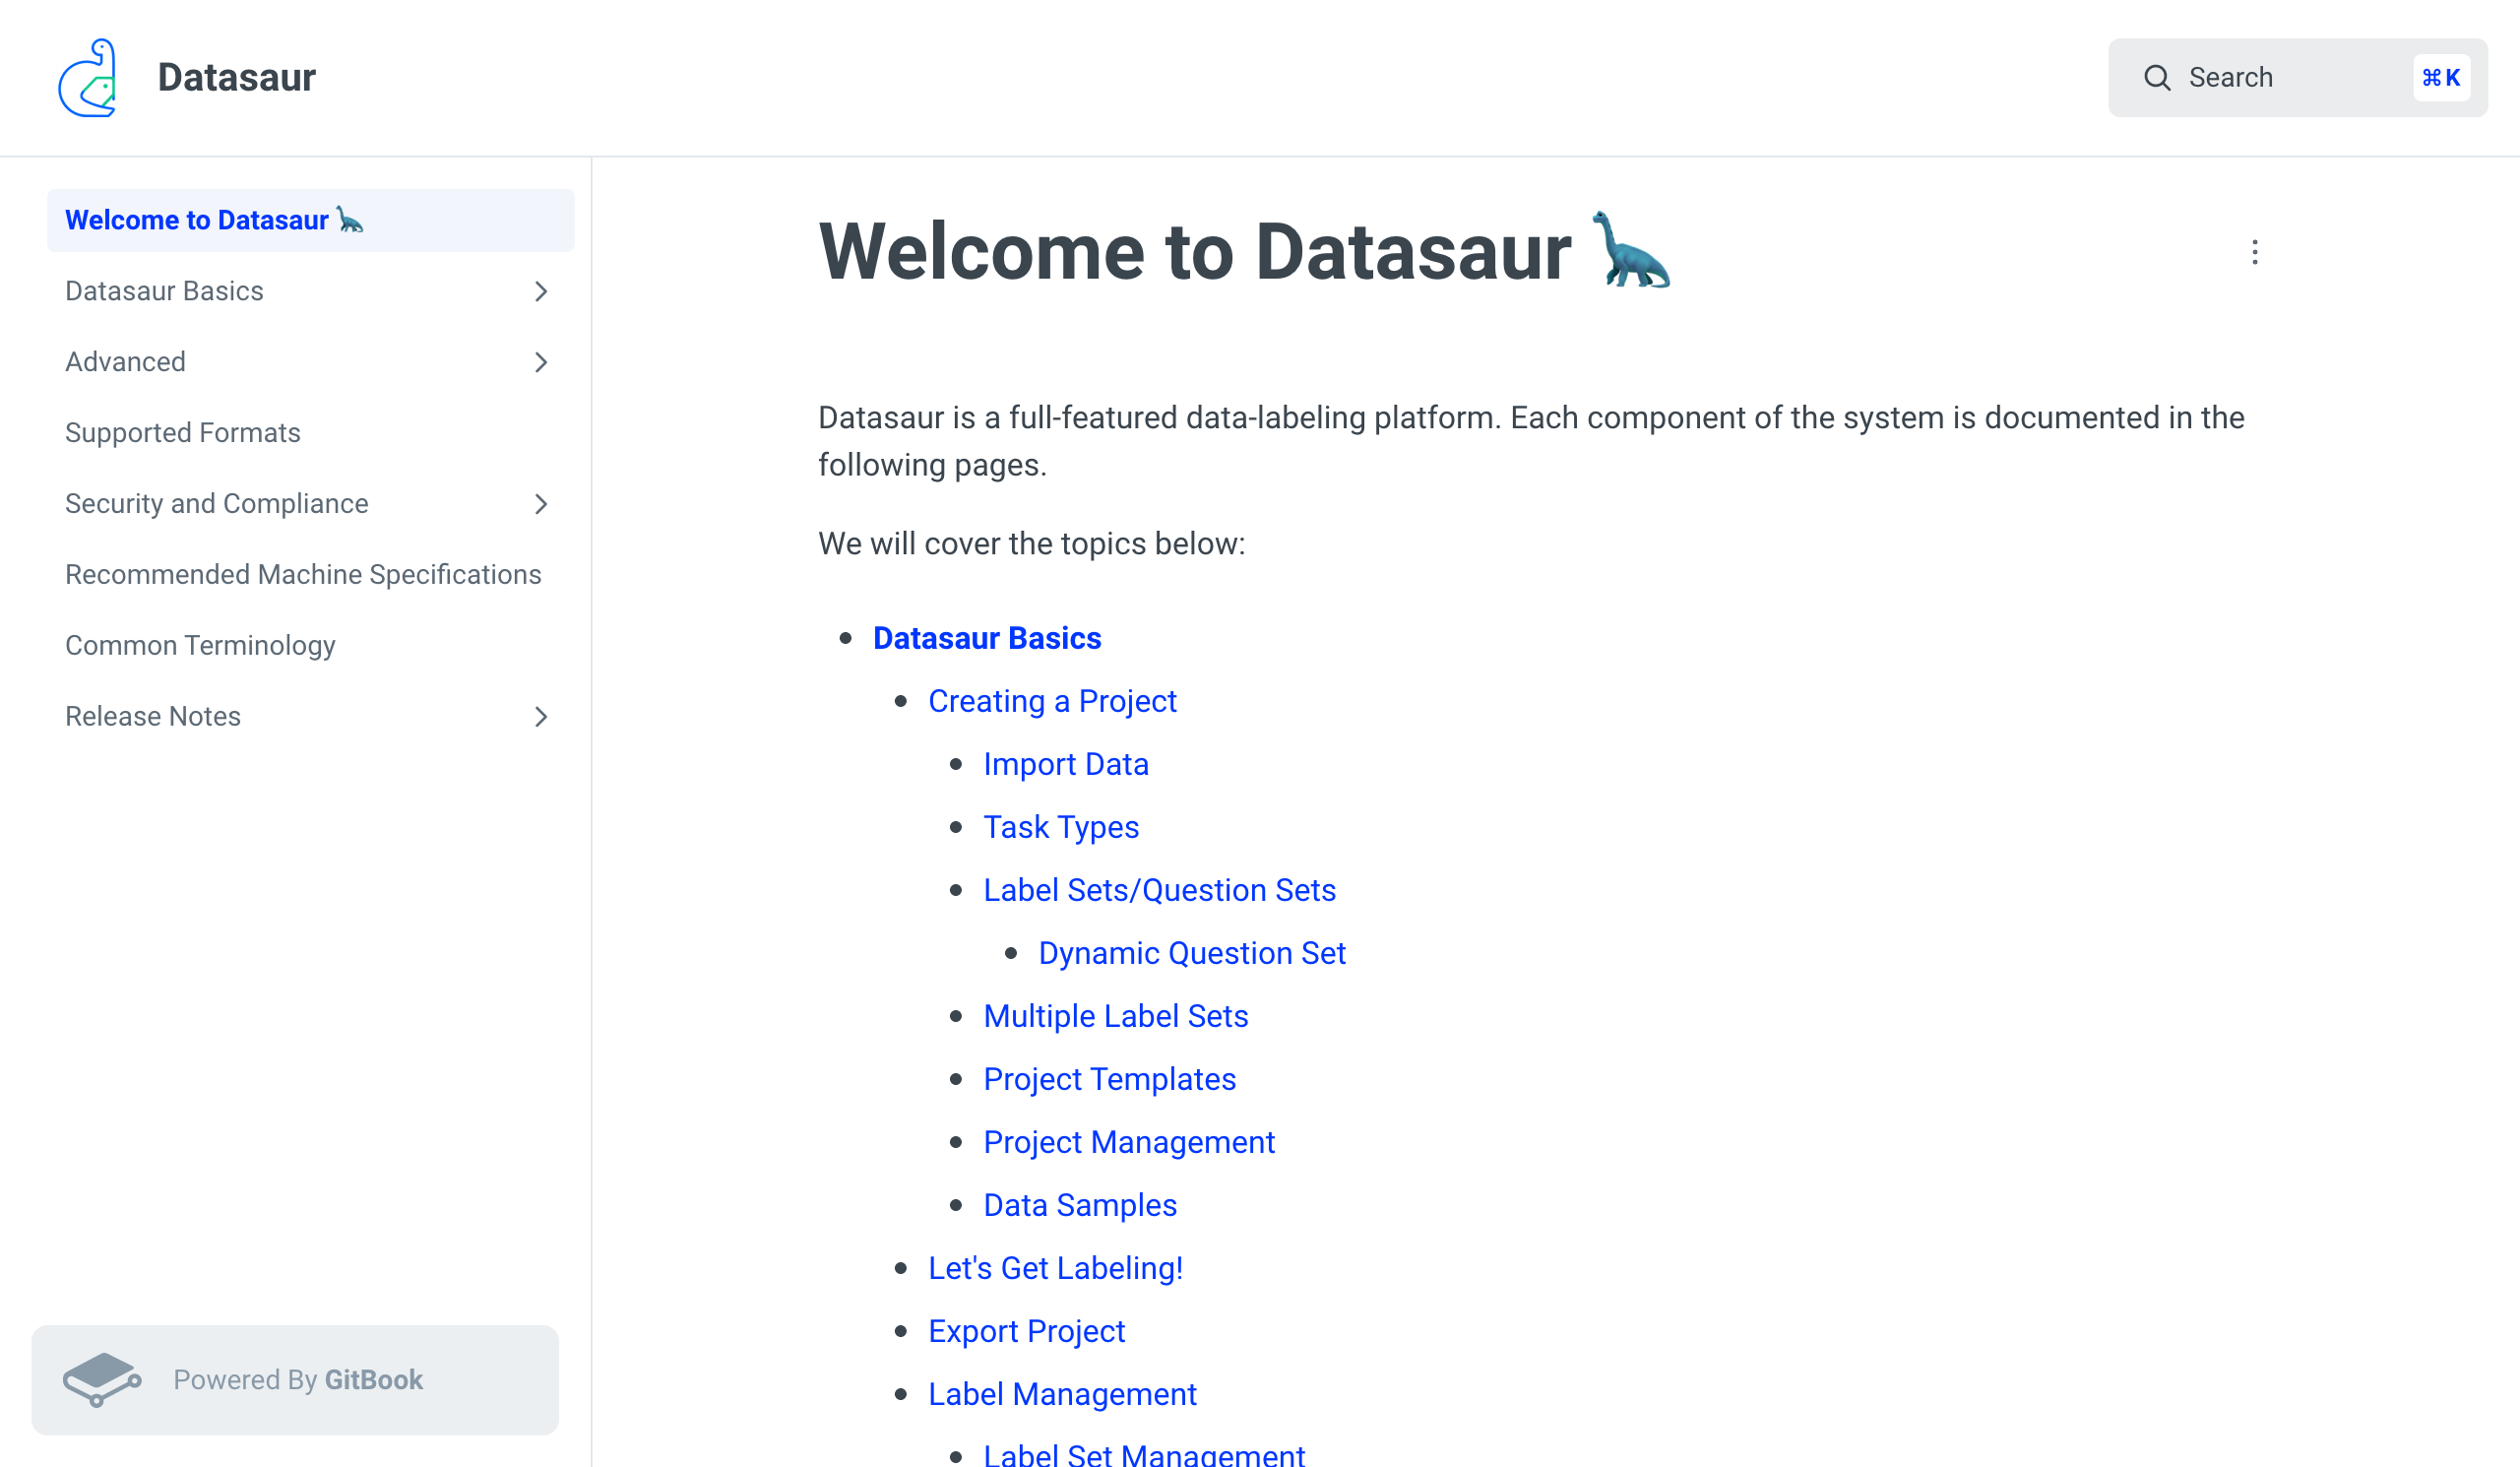2520x1467 pixels.
Task: Expand the Security and Compliance chevron
Action: click(x=541, y=504)
